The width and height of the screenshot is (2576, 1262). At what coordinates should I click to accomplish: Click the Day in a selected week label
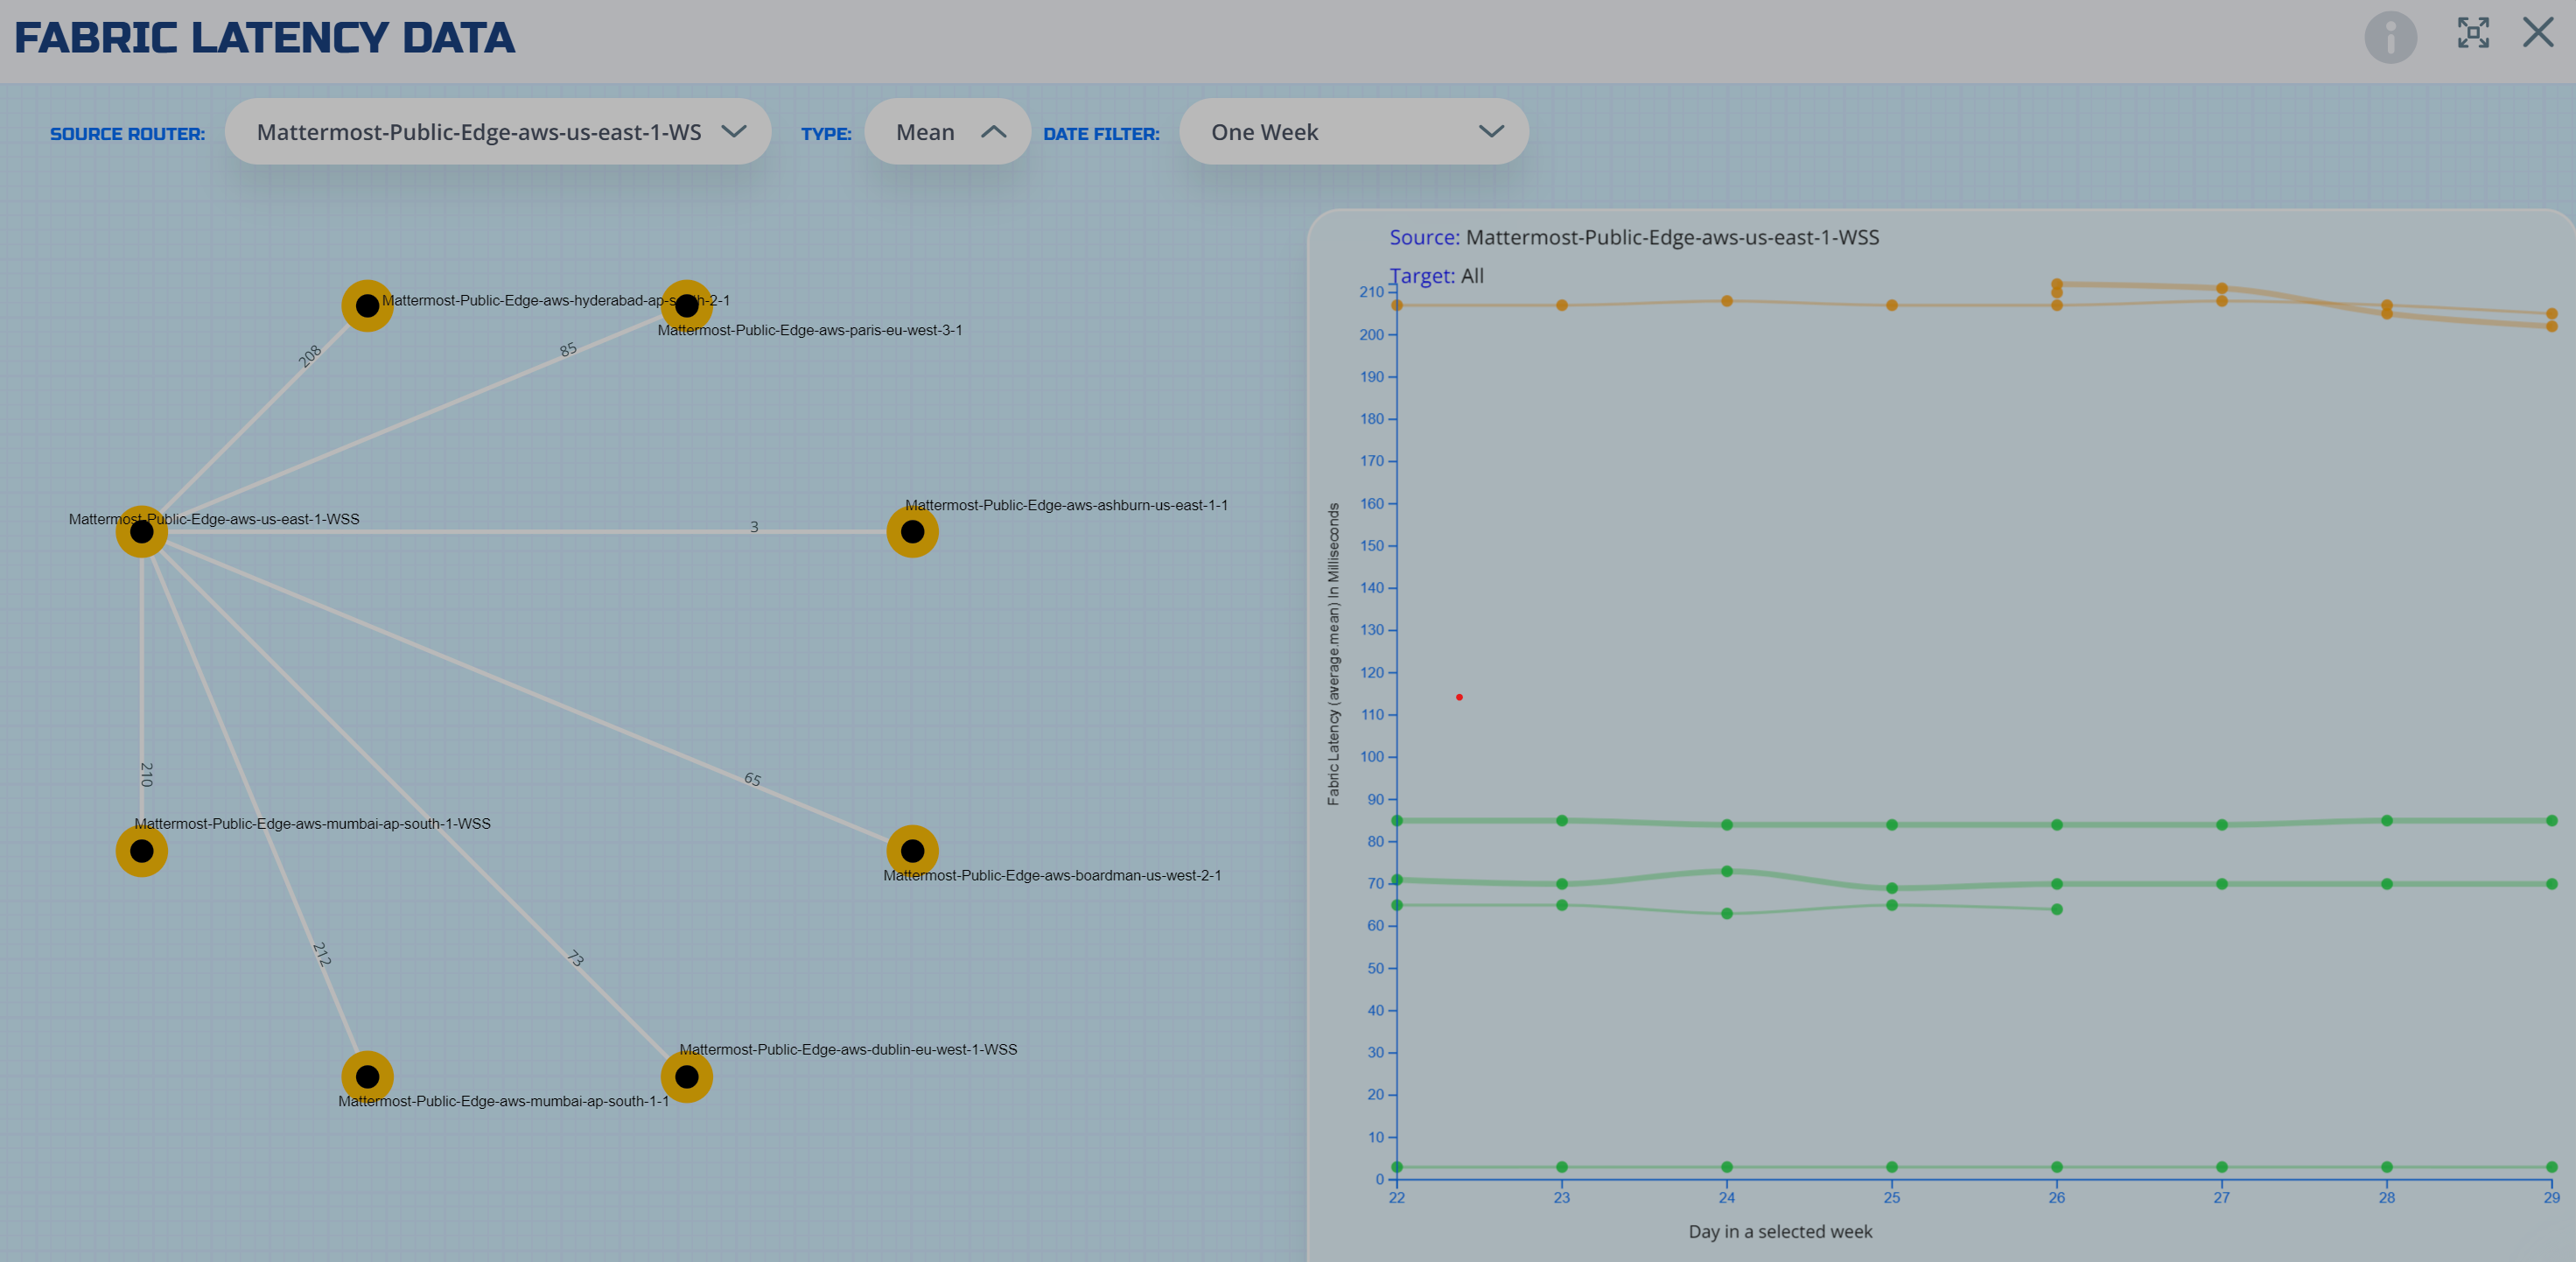pos(1780,1232)
